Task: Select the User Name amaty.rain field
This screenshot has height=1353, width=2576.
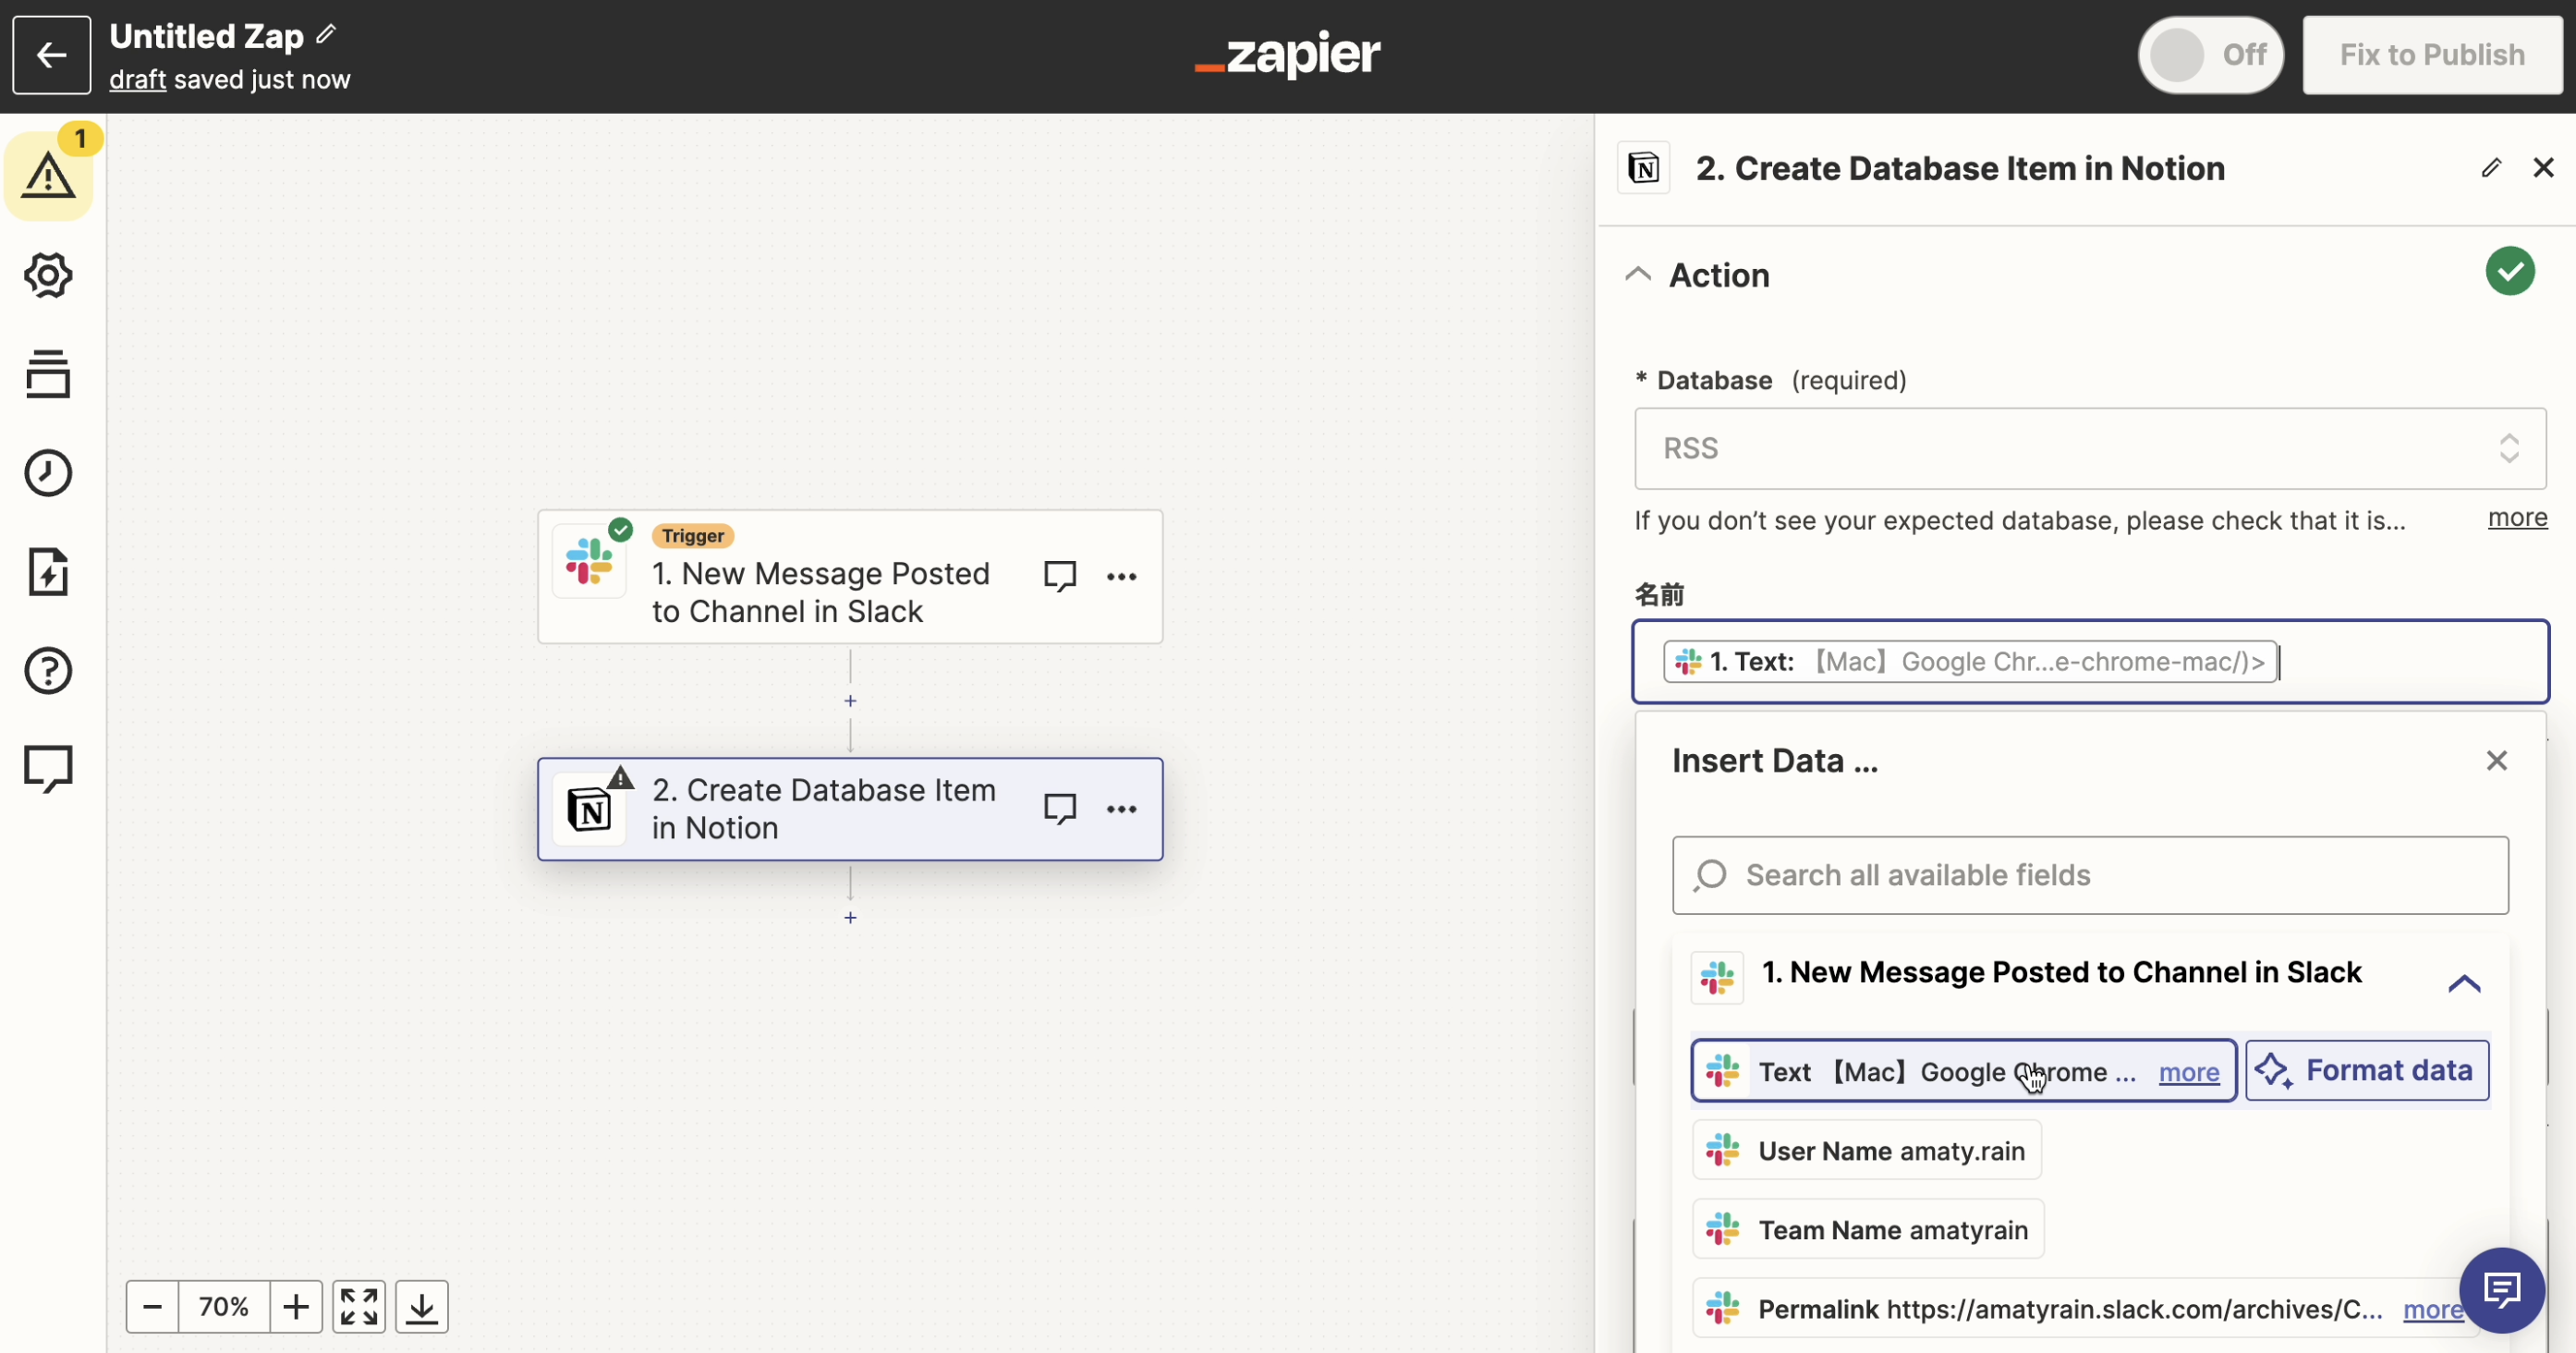Action: click(x=1866, y=1150)
